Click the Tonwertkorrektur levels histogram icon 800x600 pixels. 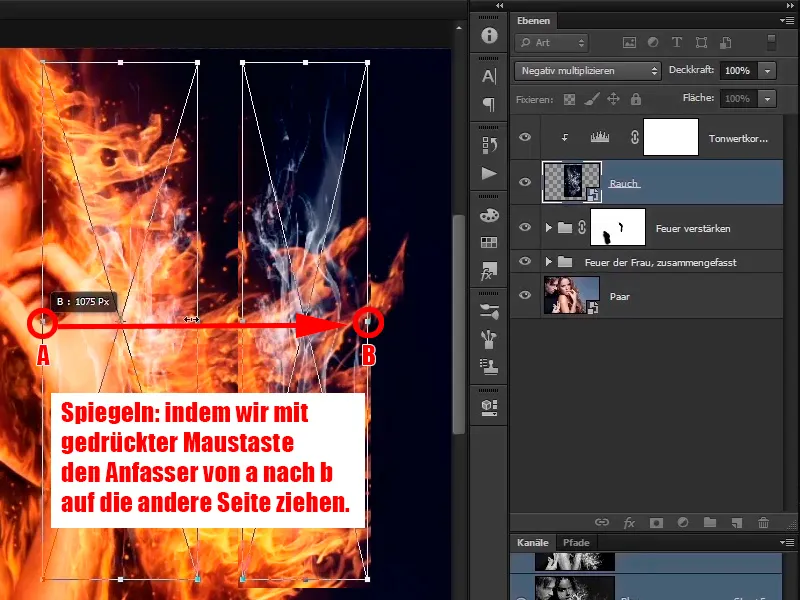600,137
